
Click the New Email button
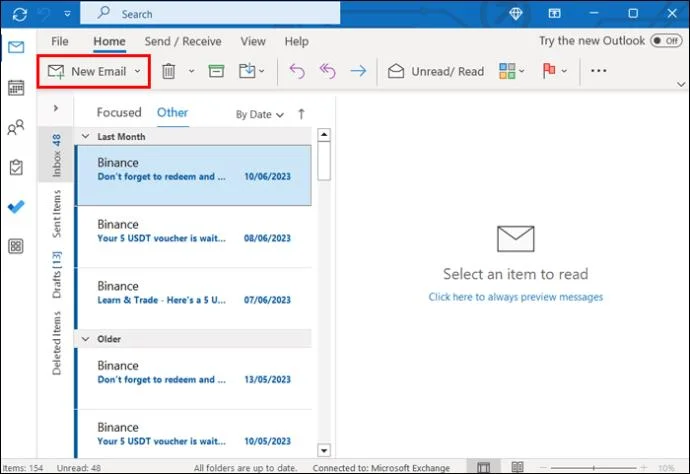pos(87,71)
